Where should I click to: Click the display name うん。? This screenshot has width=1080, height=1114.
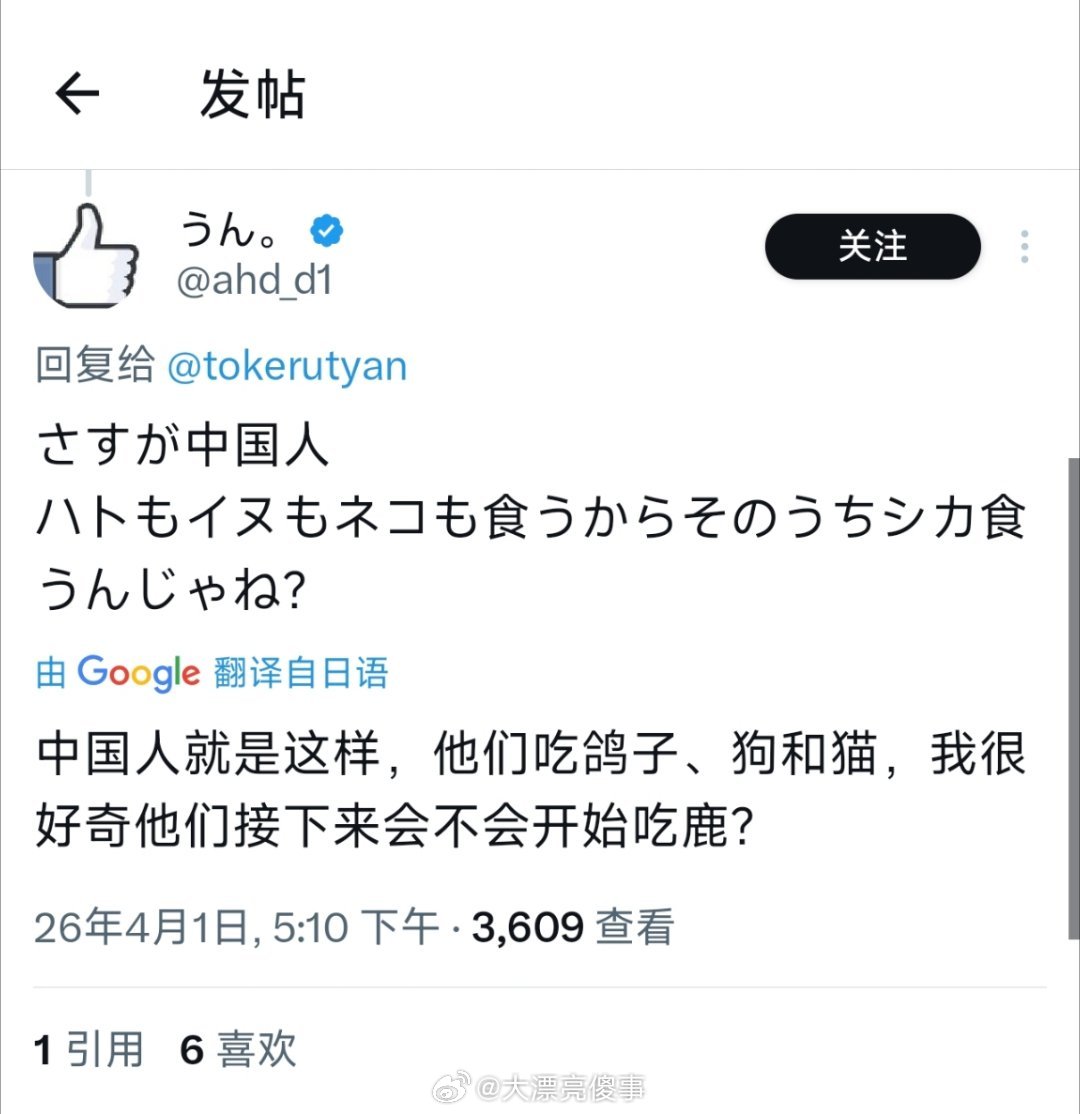tap(228, 230)
